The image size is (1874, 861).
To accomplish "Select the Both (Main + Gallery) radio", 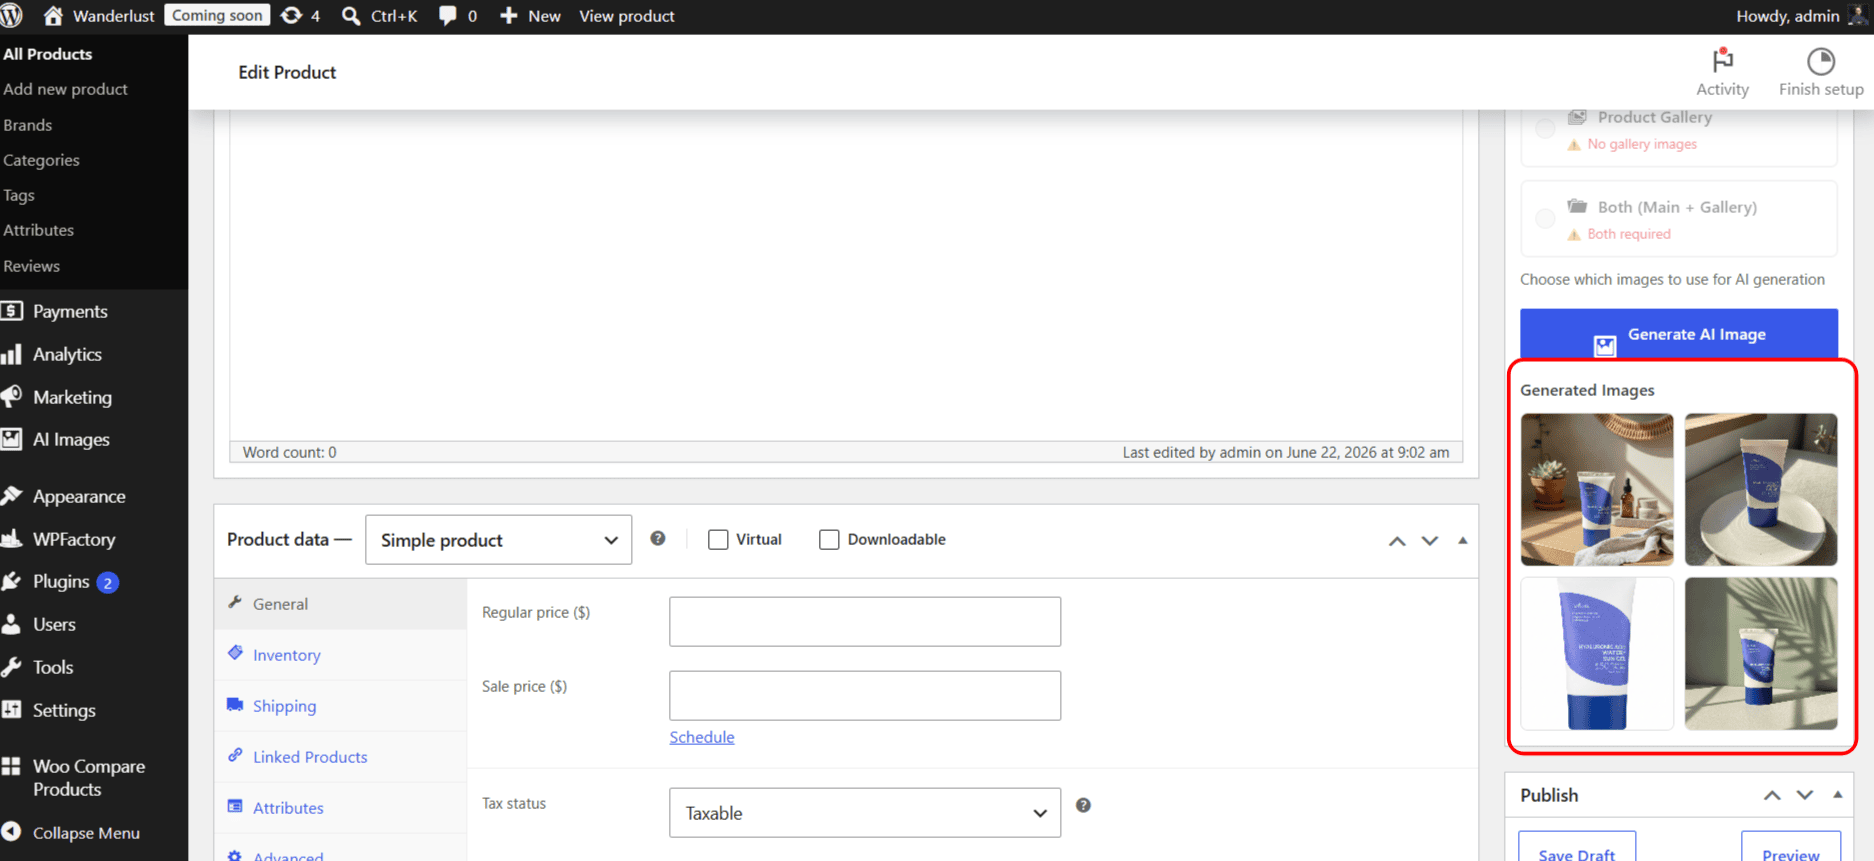I will (x=1545, y=218).
